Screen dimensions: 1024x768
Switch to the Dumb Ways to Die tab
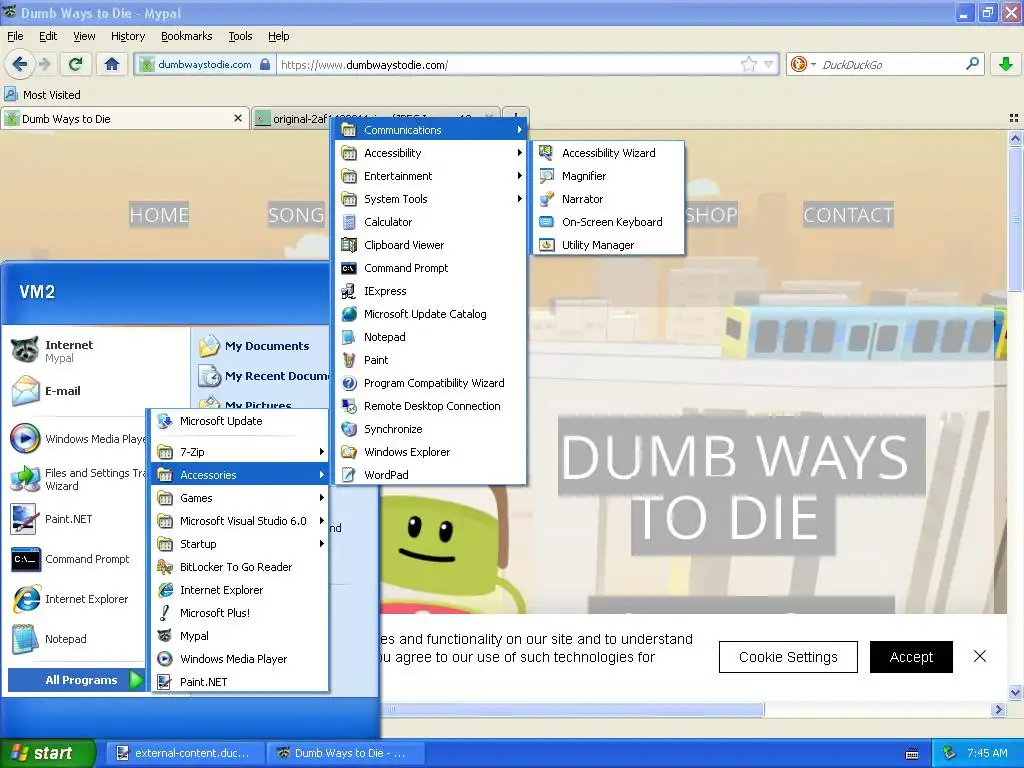[x=124, y=119]
